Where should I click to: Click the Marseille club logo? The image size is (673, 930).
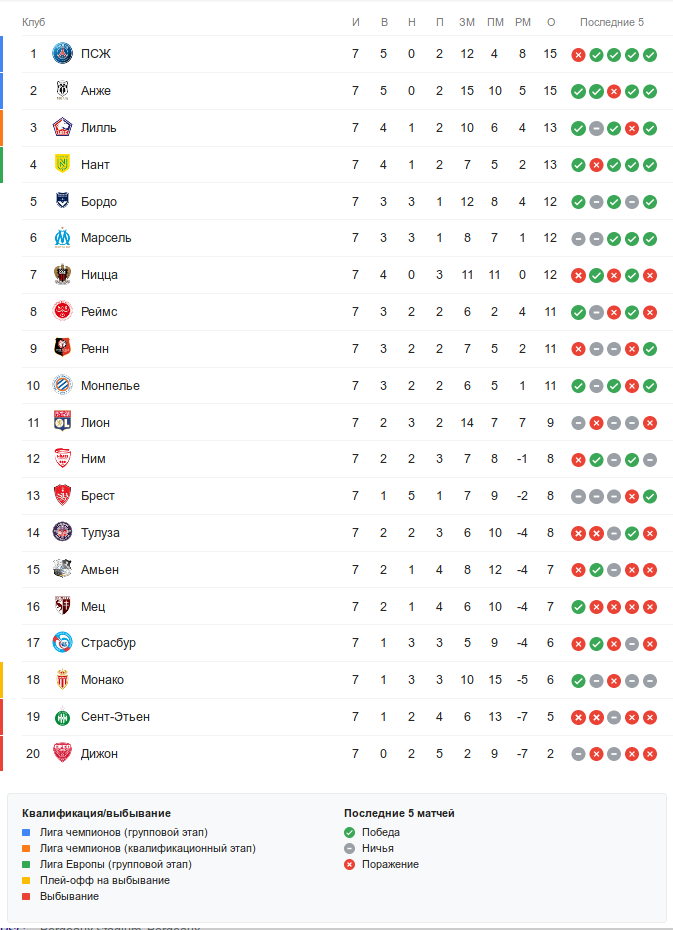click(x=63, y=238)
